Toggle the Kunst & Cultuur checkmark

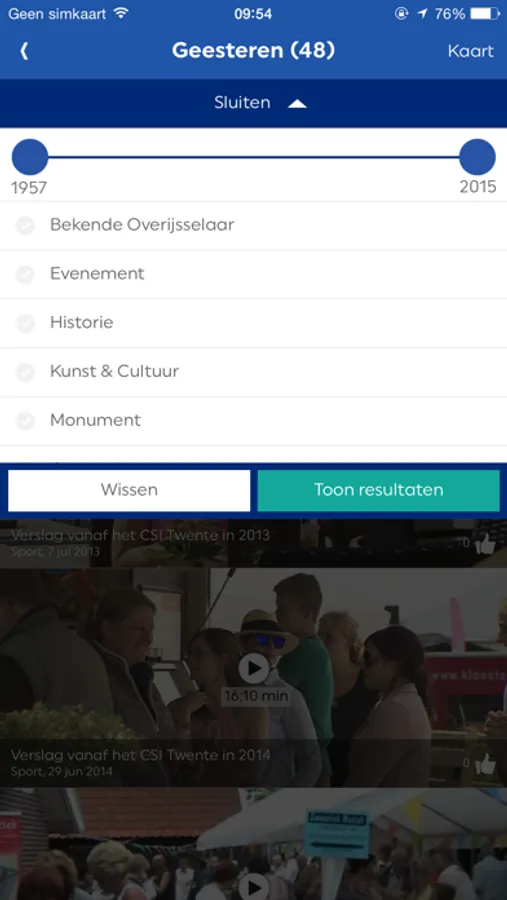coord(25,372)
